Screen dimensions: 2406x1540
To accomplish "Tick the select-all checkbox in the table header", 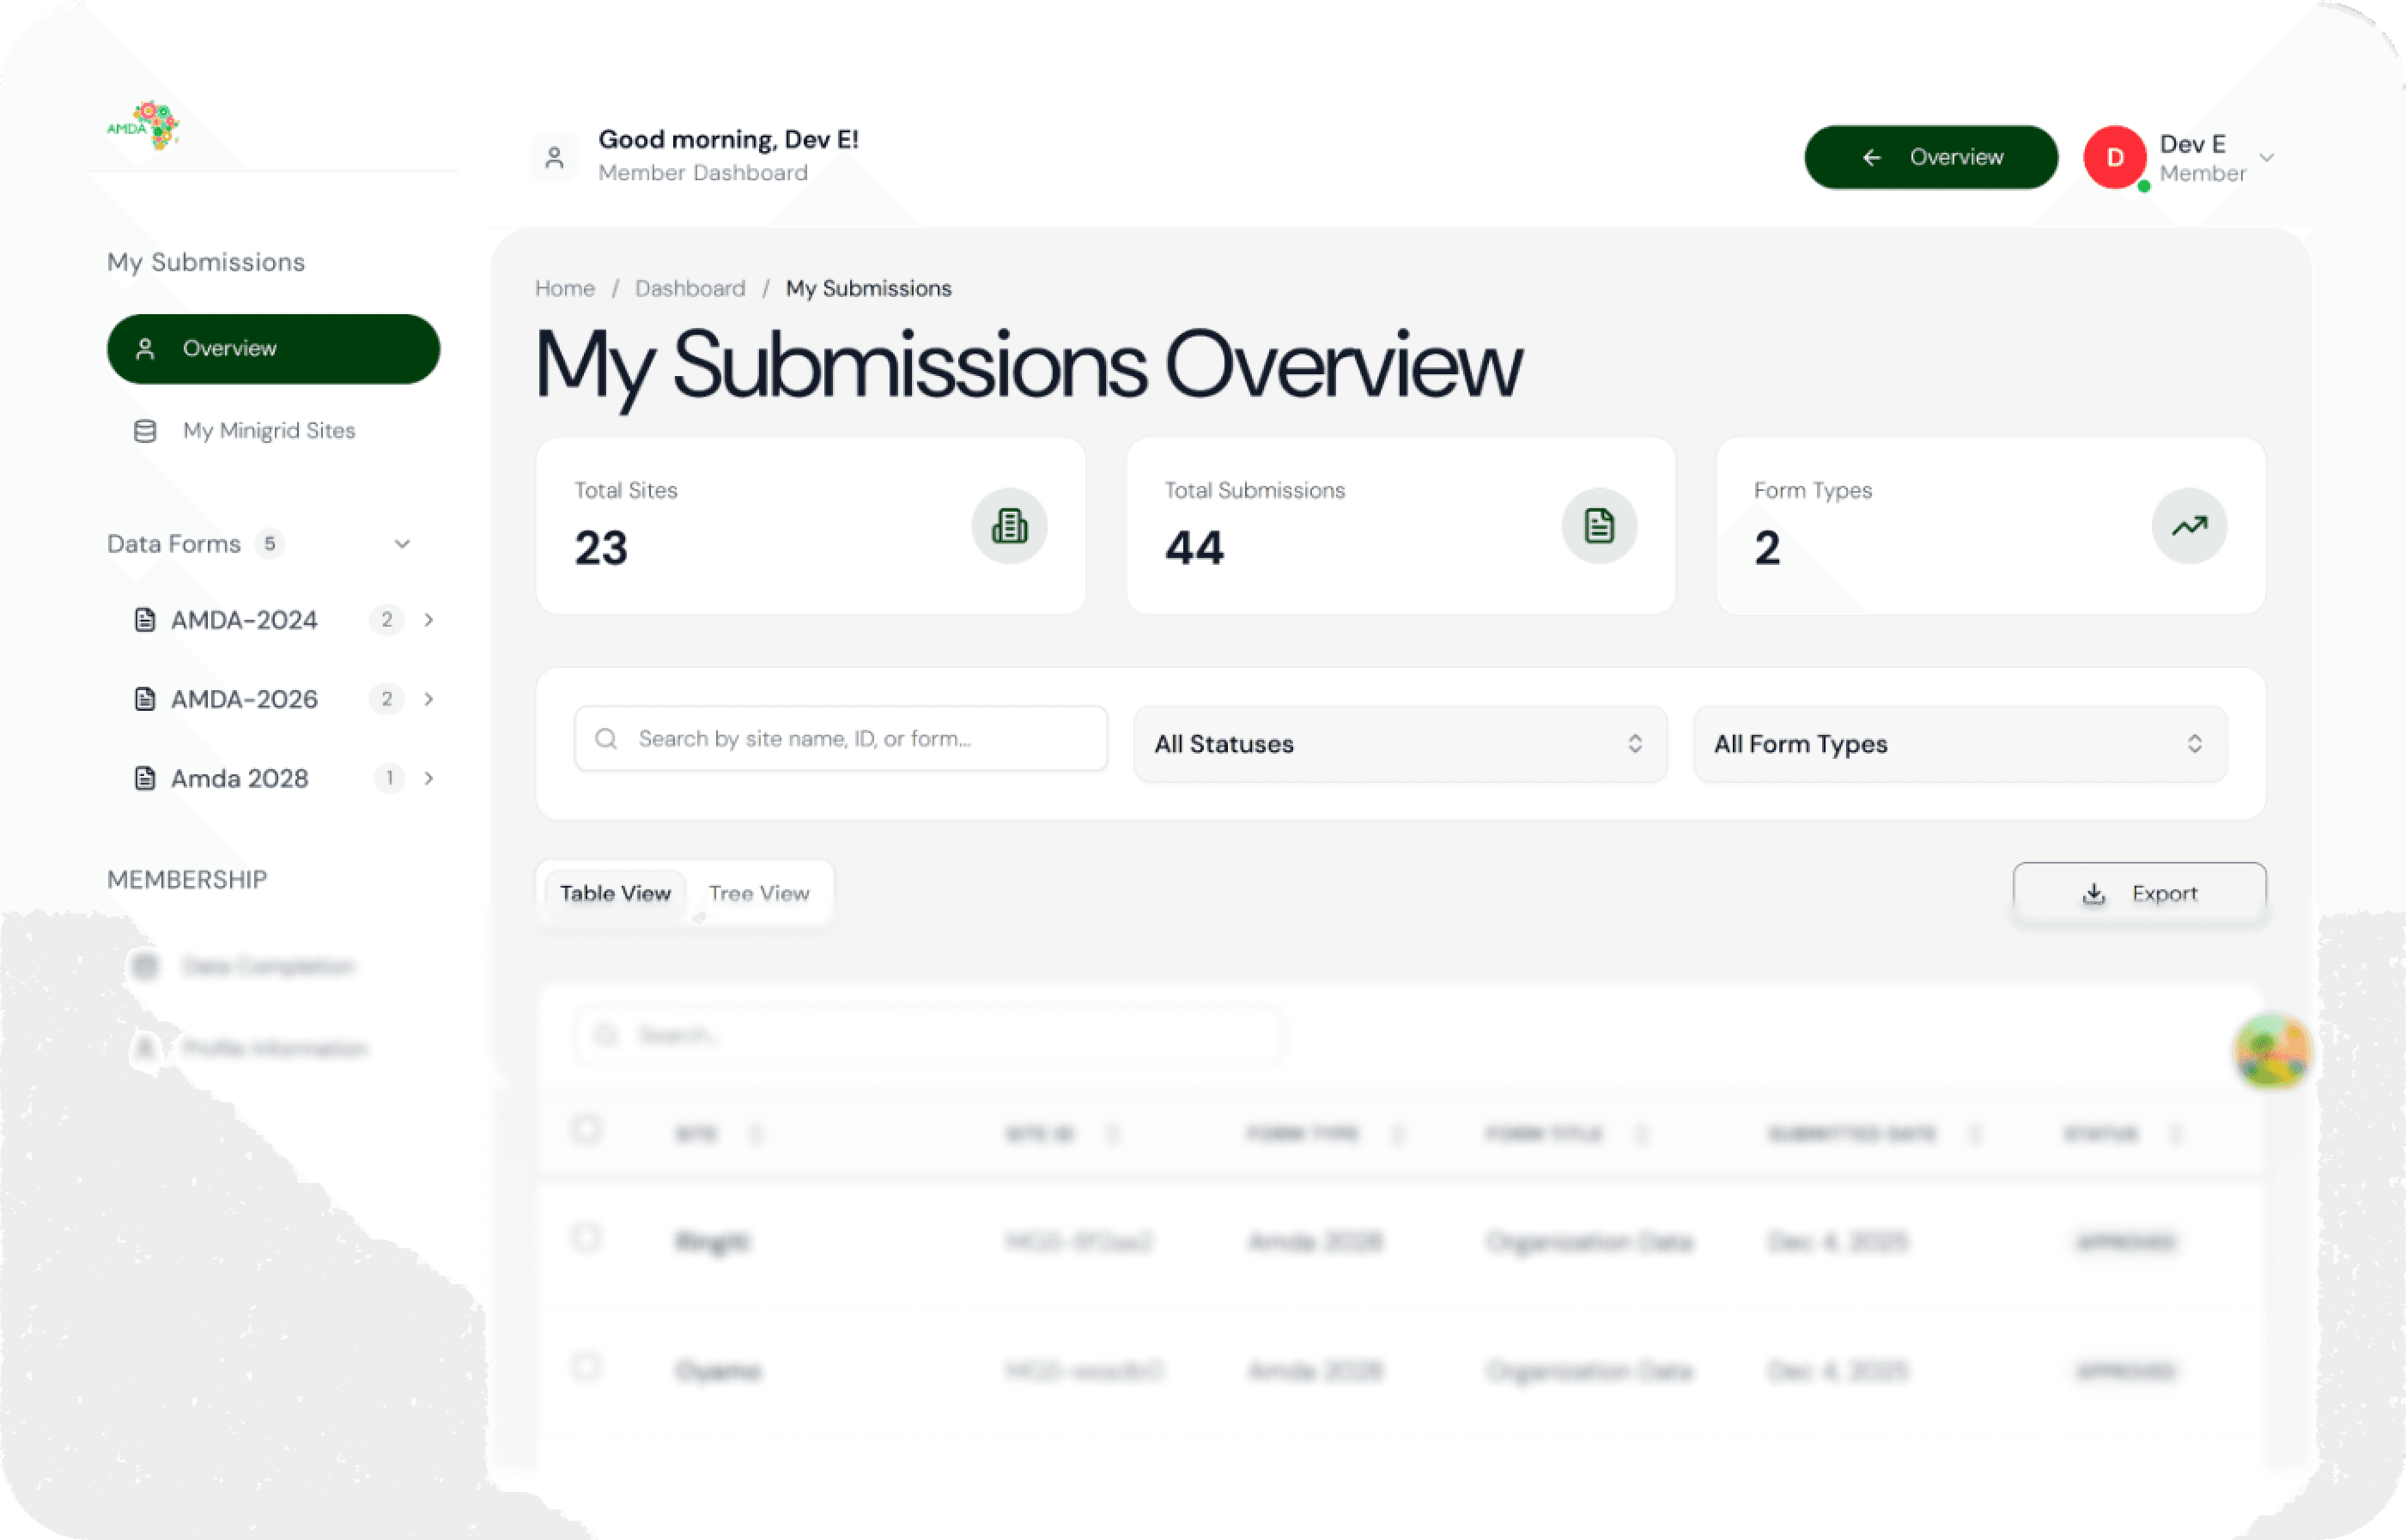I will tap(587, 1130).
